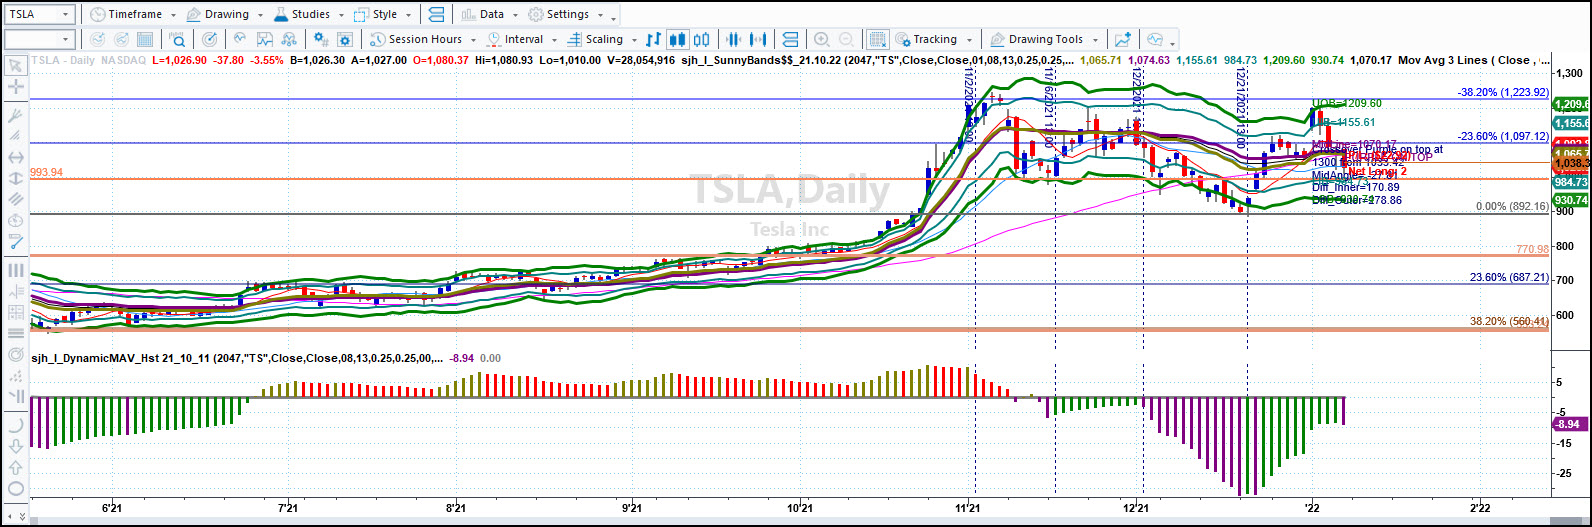Screen dimensions: 1592x527
Task: Expand the empty combo box in second toolbar
Action: (x=68, y=39)
